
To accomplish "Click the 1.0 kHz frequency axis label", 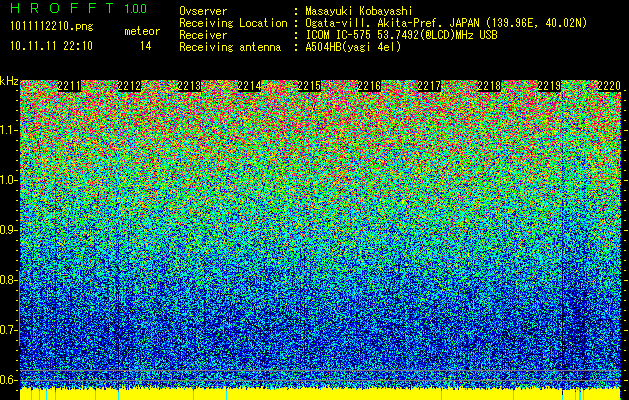I will click(x=8, y=180).
